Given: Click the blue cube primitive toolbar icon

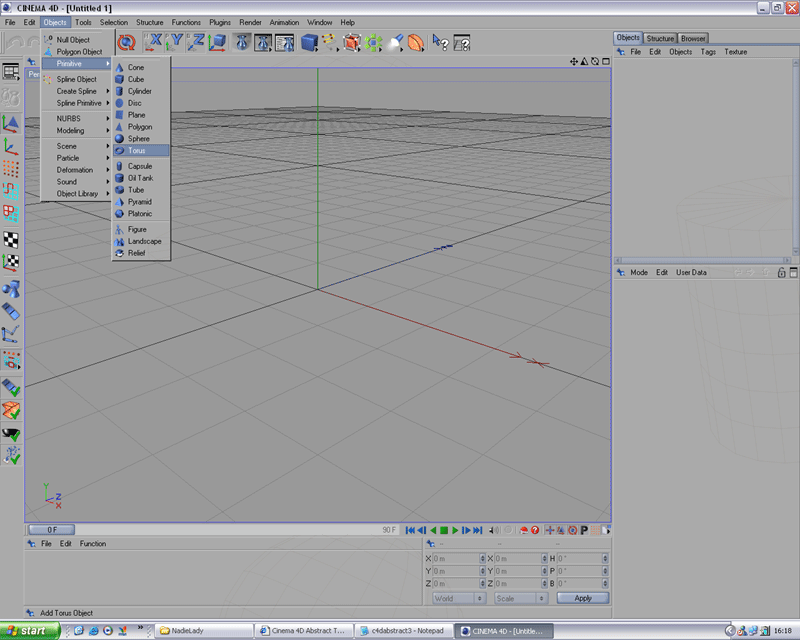Looking at the screenshot, I should [x=309, y=42].
